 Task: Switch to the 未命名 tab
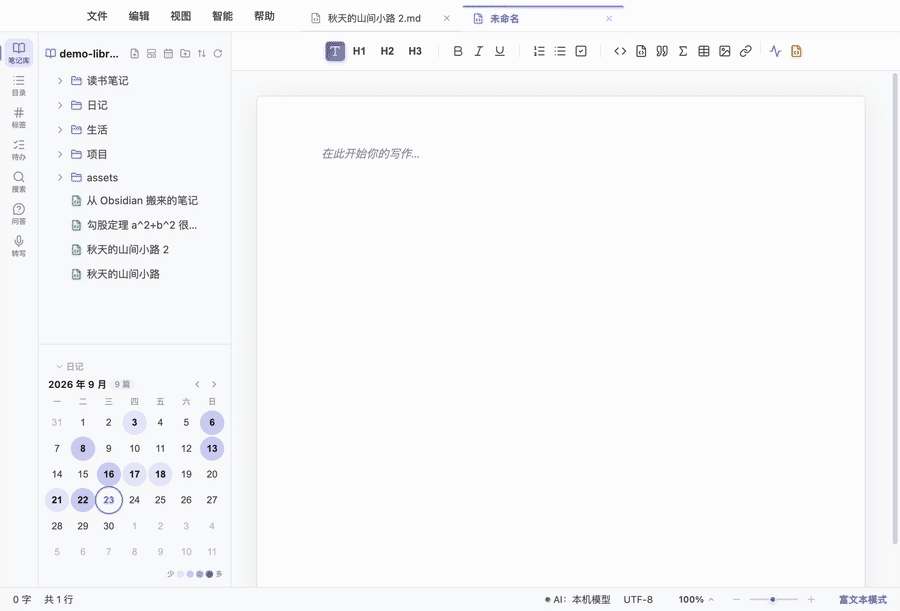pos(543,18)
